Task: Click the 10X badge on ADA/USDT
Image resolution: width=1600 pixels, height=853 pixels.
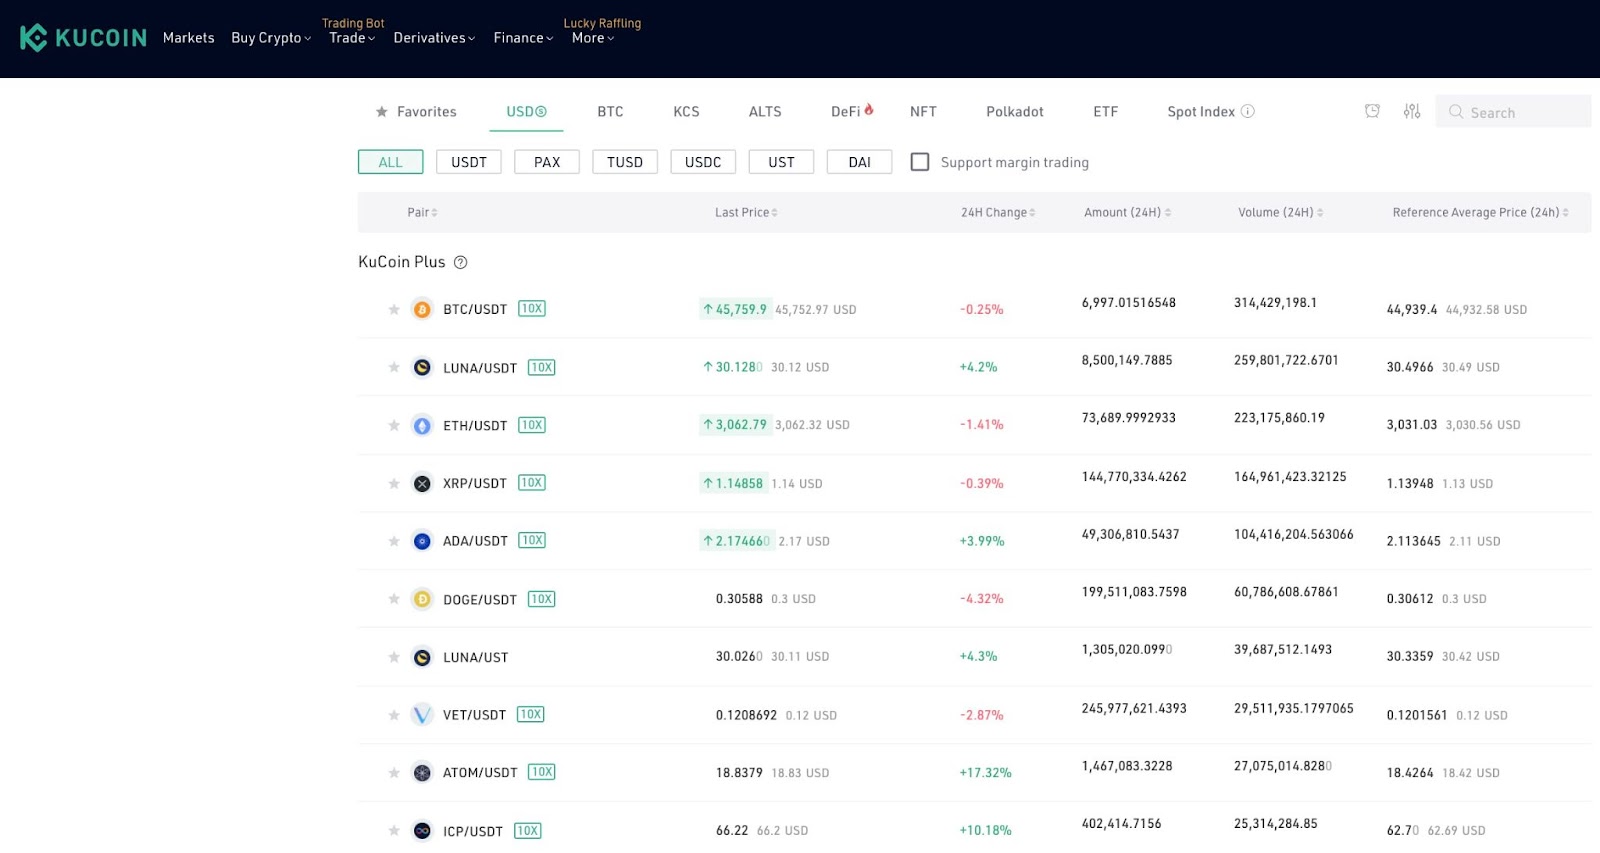Action: click(x=532, y=540)
